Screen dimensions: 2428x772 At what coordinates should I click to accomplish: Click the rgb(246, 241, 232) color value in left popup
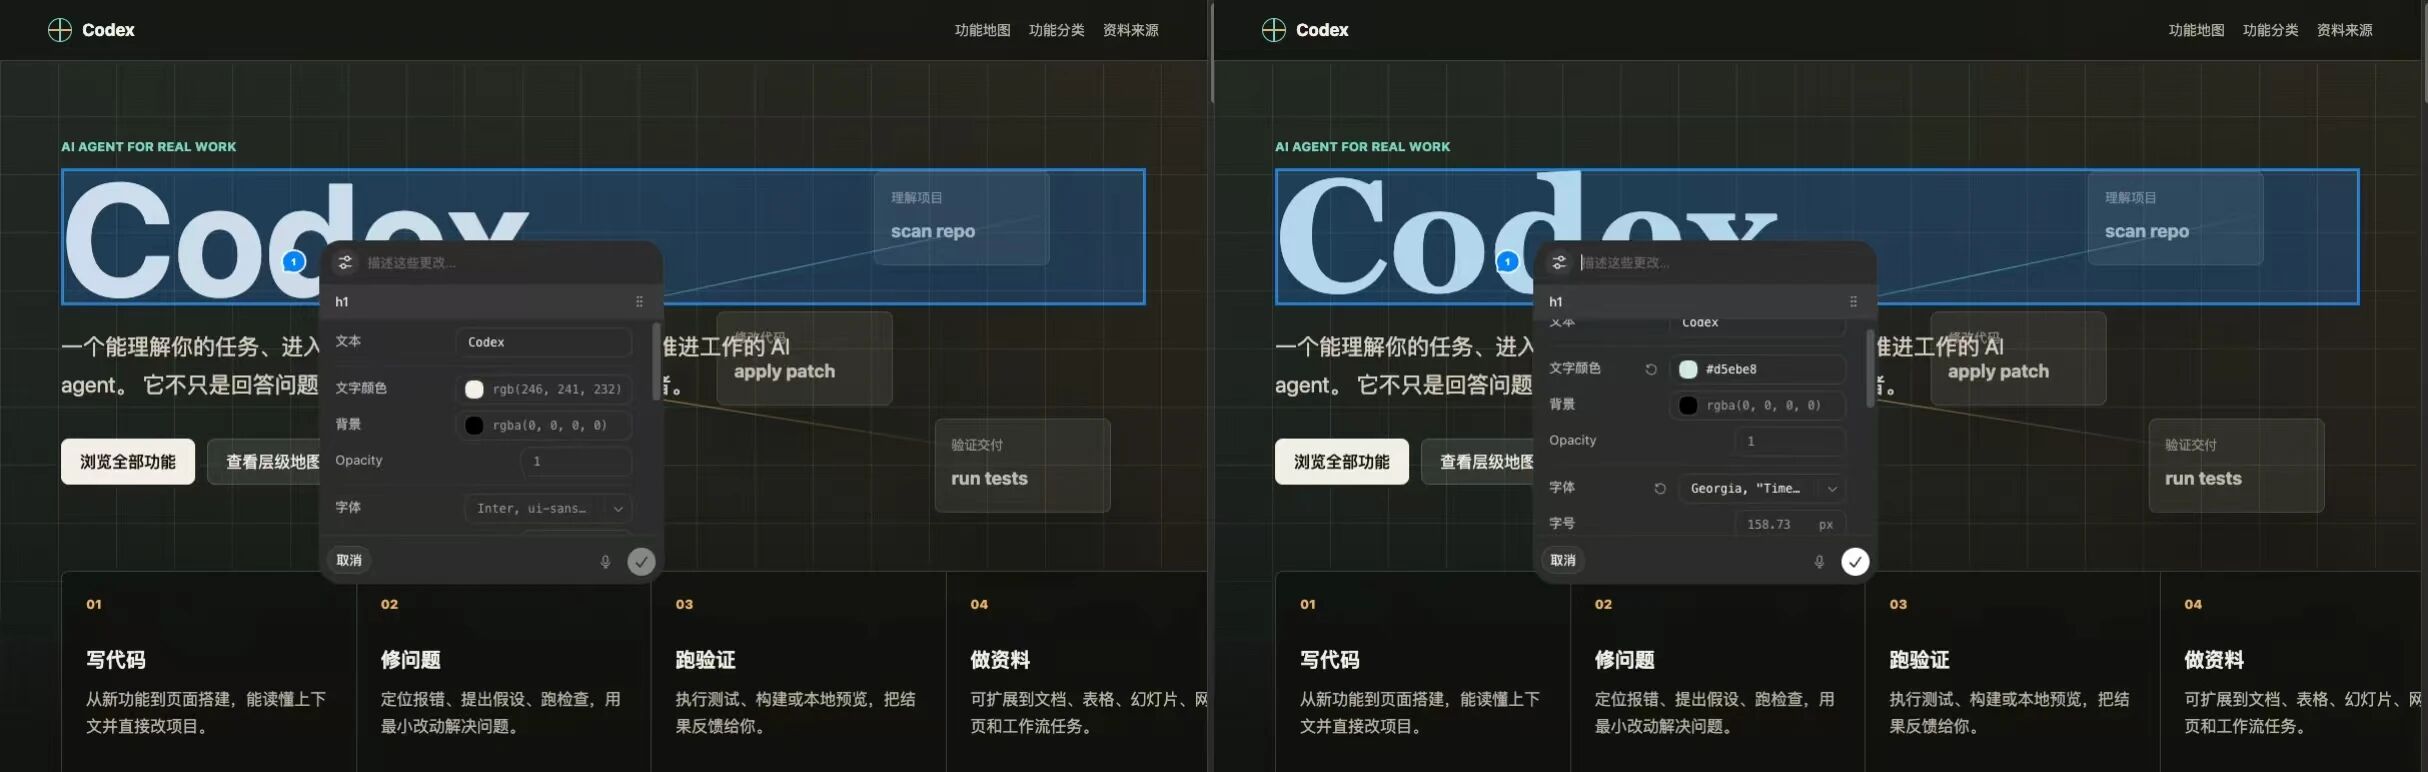pos(557,389)
